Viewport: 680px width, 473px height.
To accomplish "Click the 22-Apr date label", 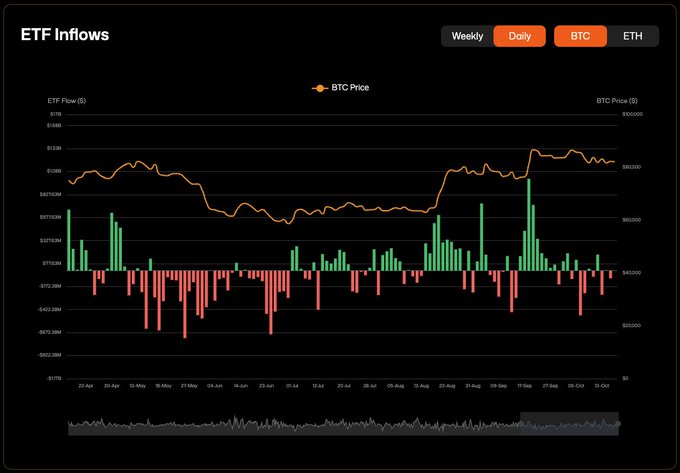I will point(86,386).
